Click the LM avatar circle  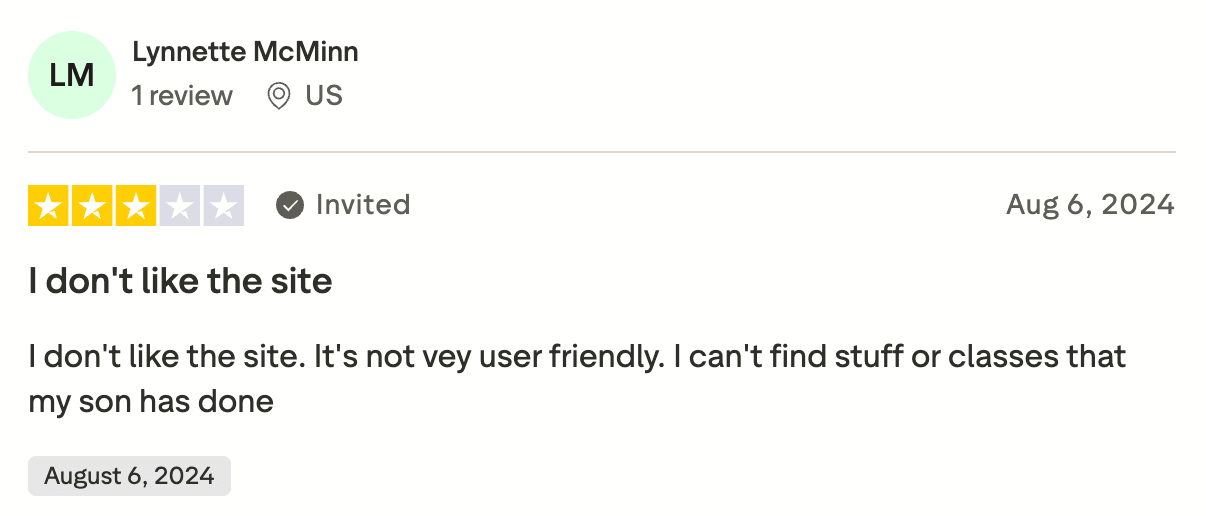point(72,75)
